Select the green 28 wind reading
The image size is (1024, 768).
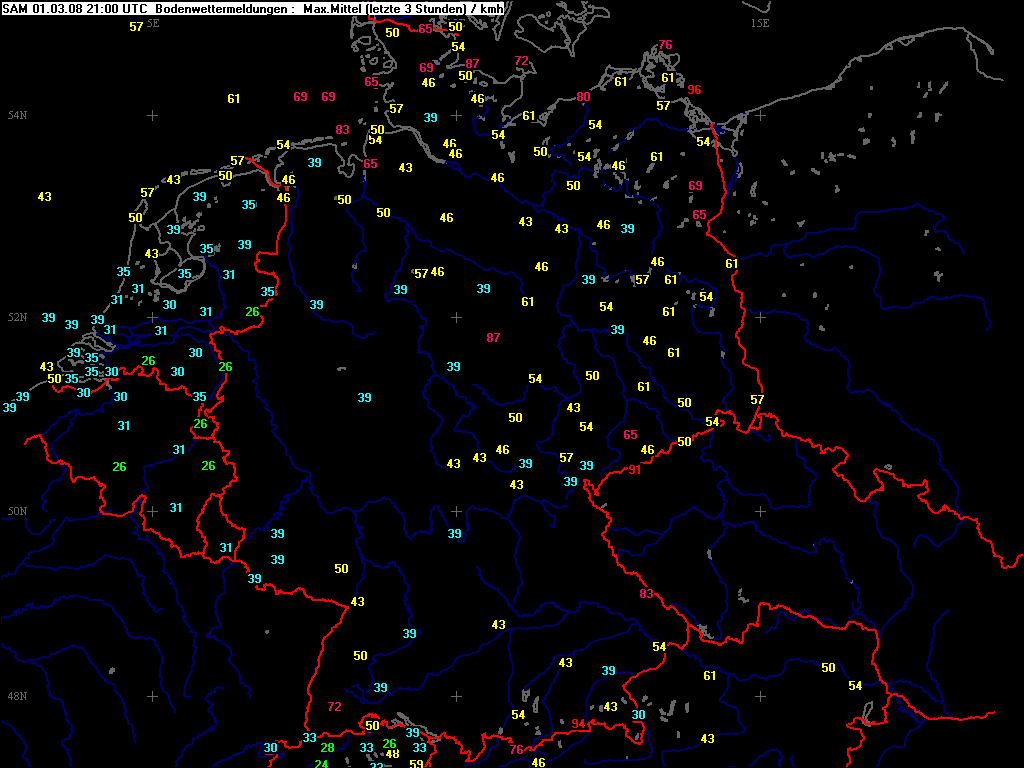coord(327,748)
